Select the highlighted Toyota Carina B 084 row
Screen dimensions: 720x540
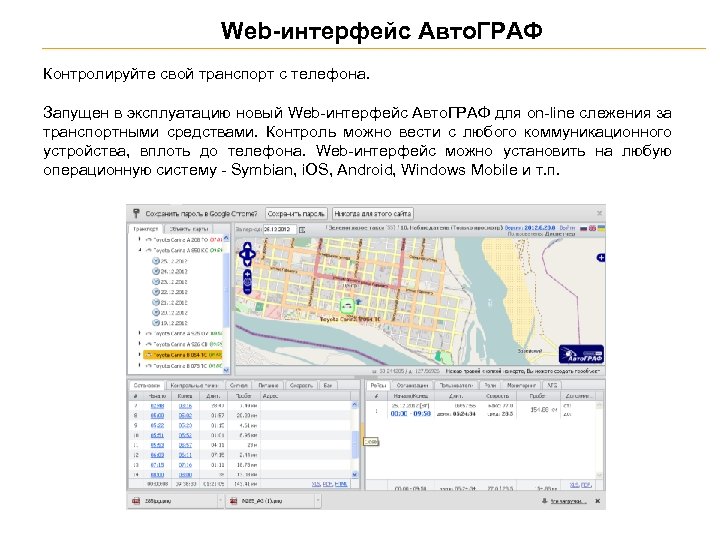click(x=183, y=355)
